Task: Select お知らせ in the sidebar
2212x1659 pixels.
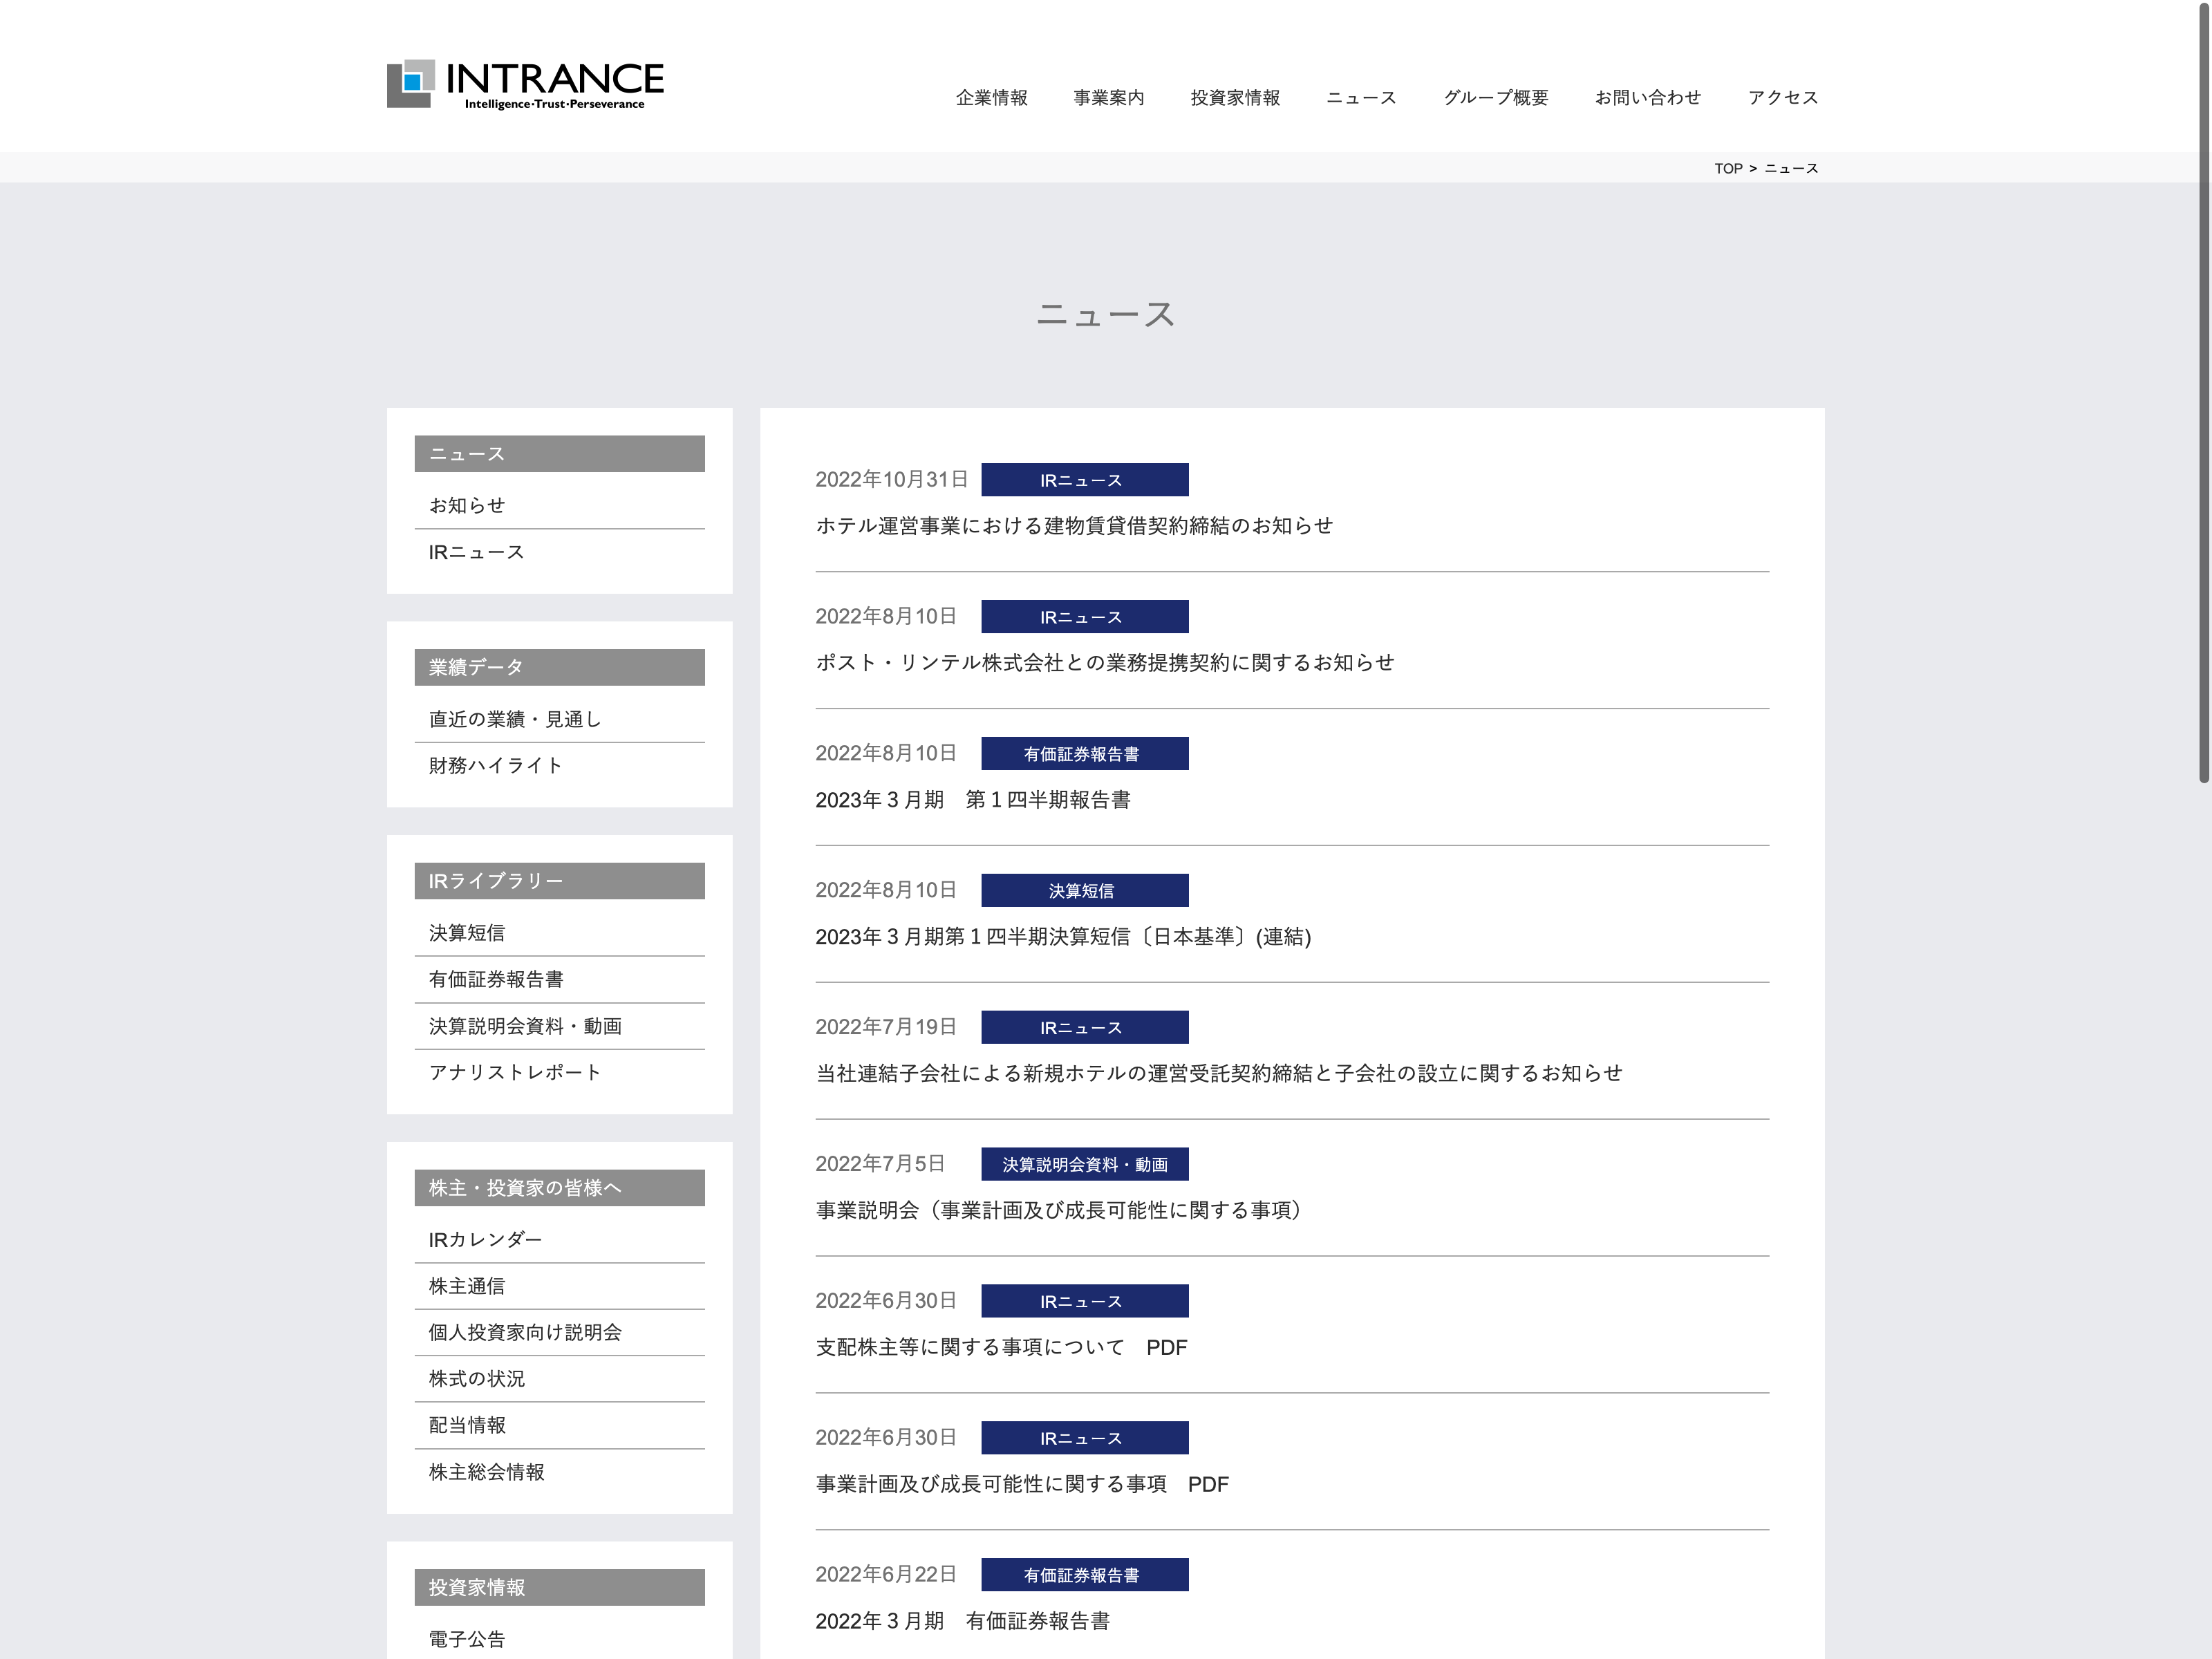Action: pos(467,506)
